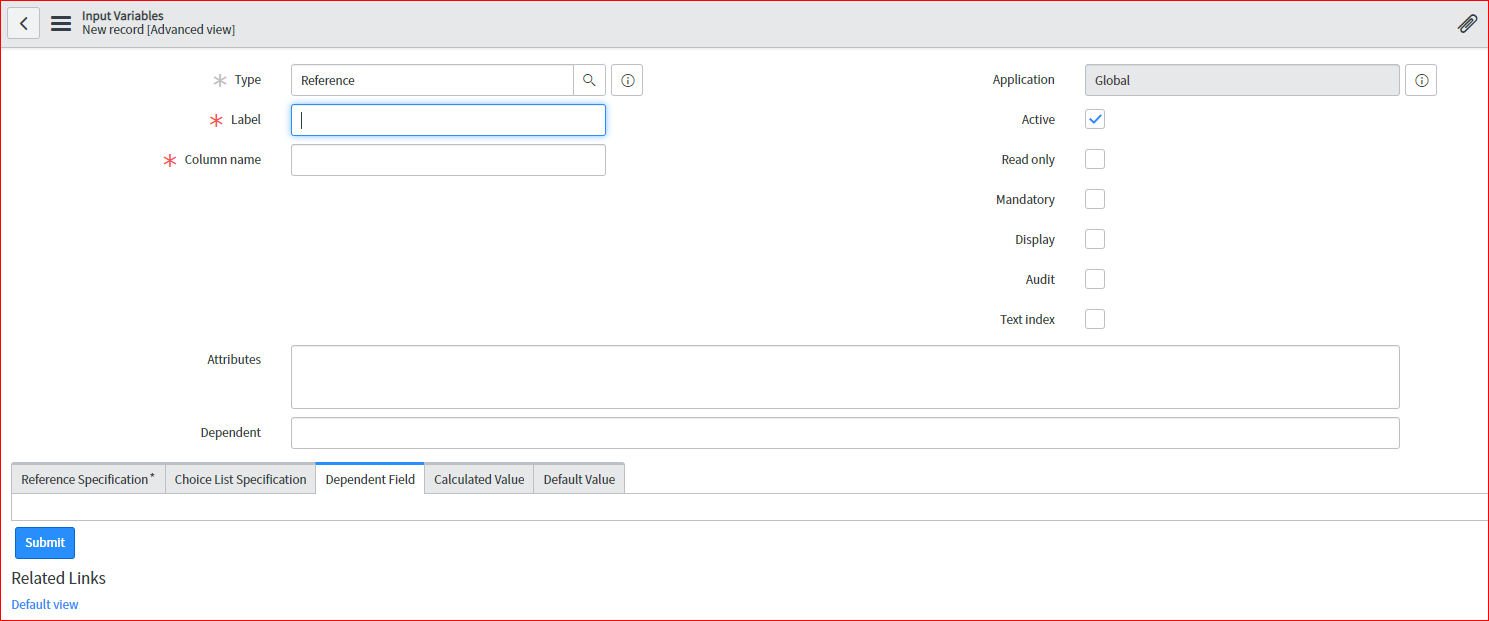Enable the Read only checkbox
The width and height of the screenshot is (1489, 621).
[1095, 159]
